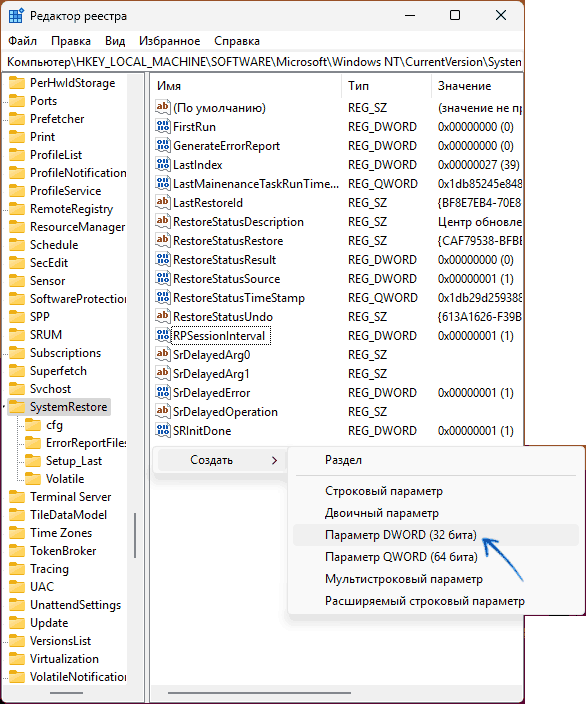Screen dimensions: 586x704
Task: Click the LastMainenanceTaskRunTime value icon
Action: point(163,183)
